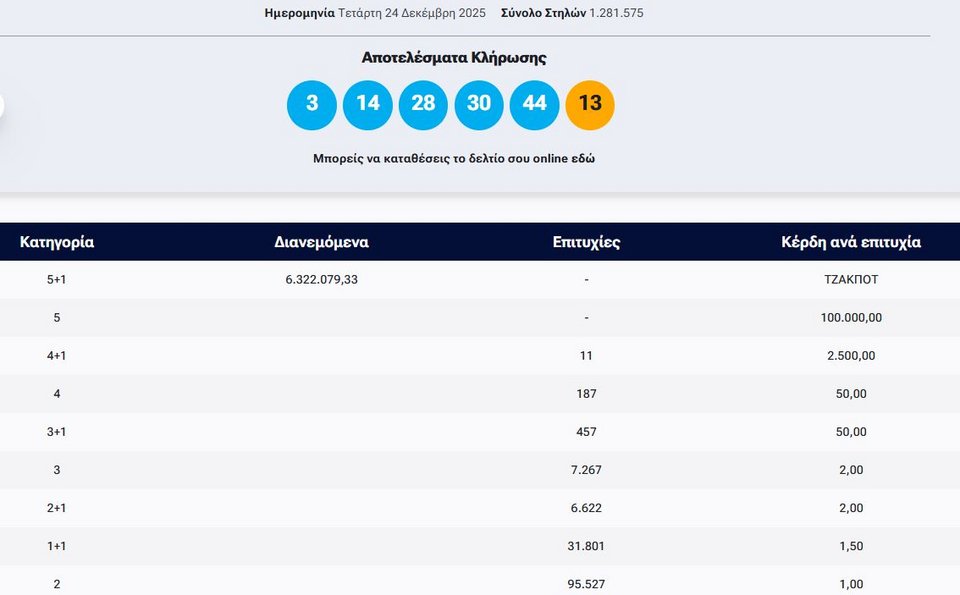Click the 6.322.079,33 distributed amount
The height and width of the screenshot is (595, 960).
[321, 280]
